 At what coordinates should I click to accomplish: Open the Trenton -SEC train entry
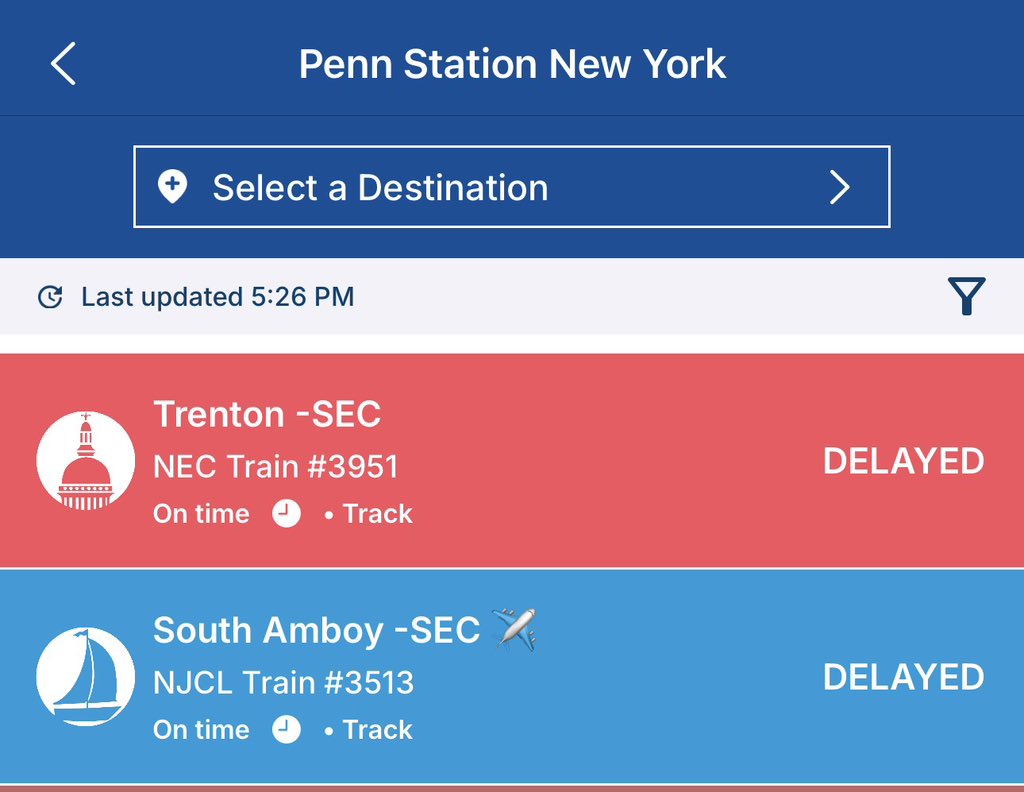pos(512,460)
